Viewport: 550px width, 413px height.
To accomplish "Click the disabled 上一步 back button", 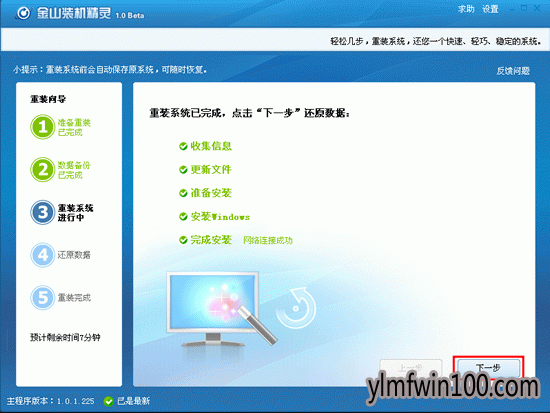I will [x=411, y=368].
